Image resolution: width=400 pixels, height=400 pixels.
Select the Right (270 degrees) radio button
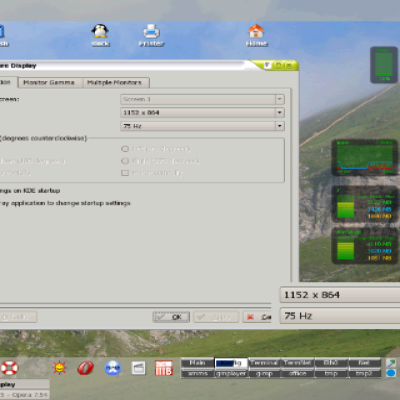pos(125,161)
